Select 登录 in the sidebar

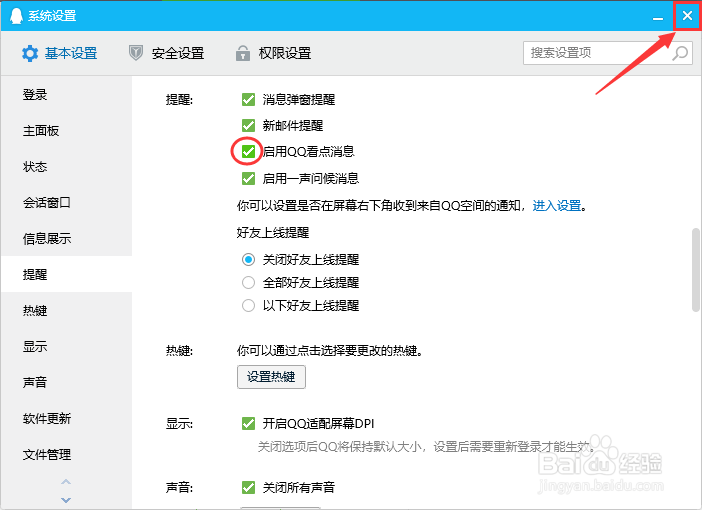click(66, 94)
